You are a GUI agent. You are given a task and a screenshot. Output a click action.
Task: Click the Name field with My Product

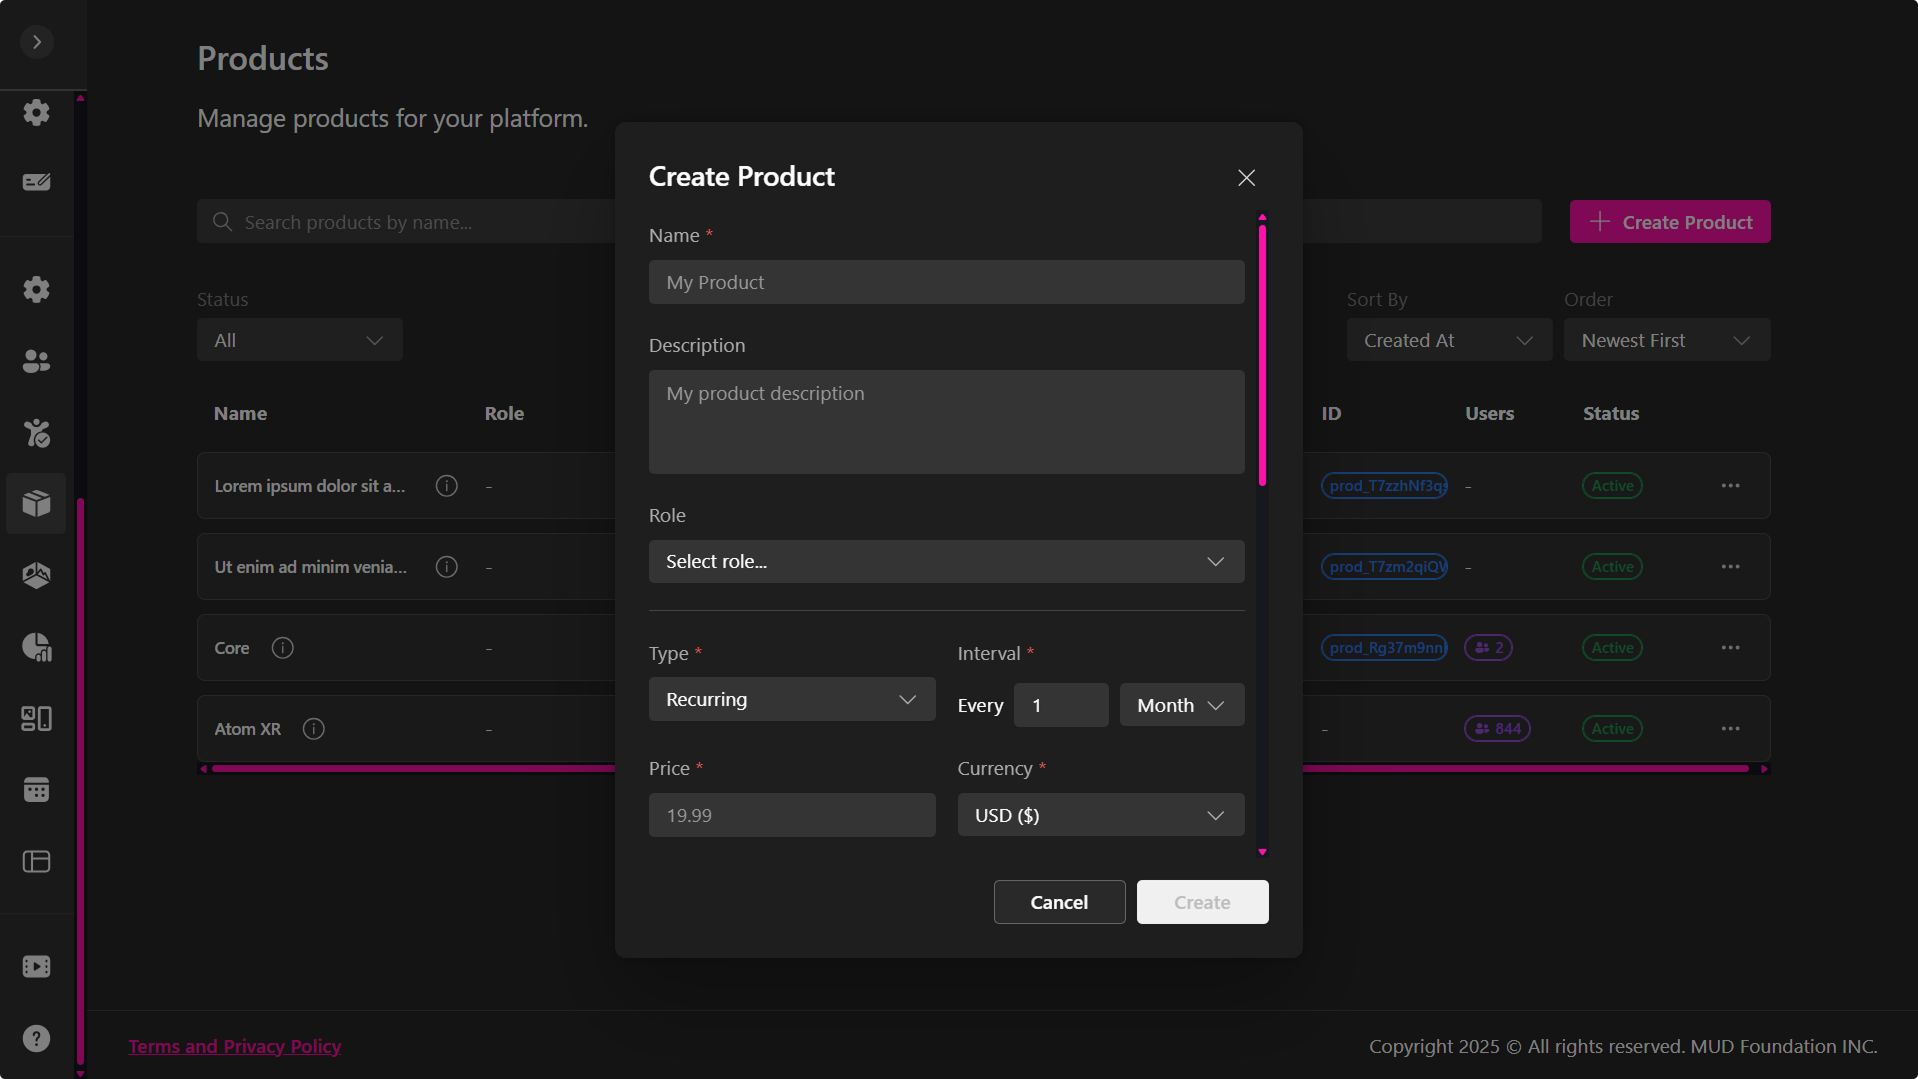(x=945, y=283)
